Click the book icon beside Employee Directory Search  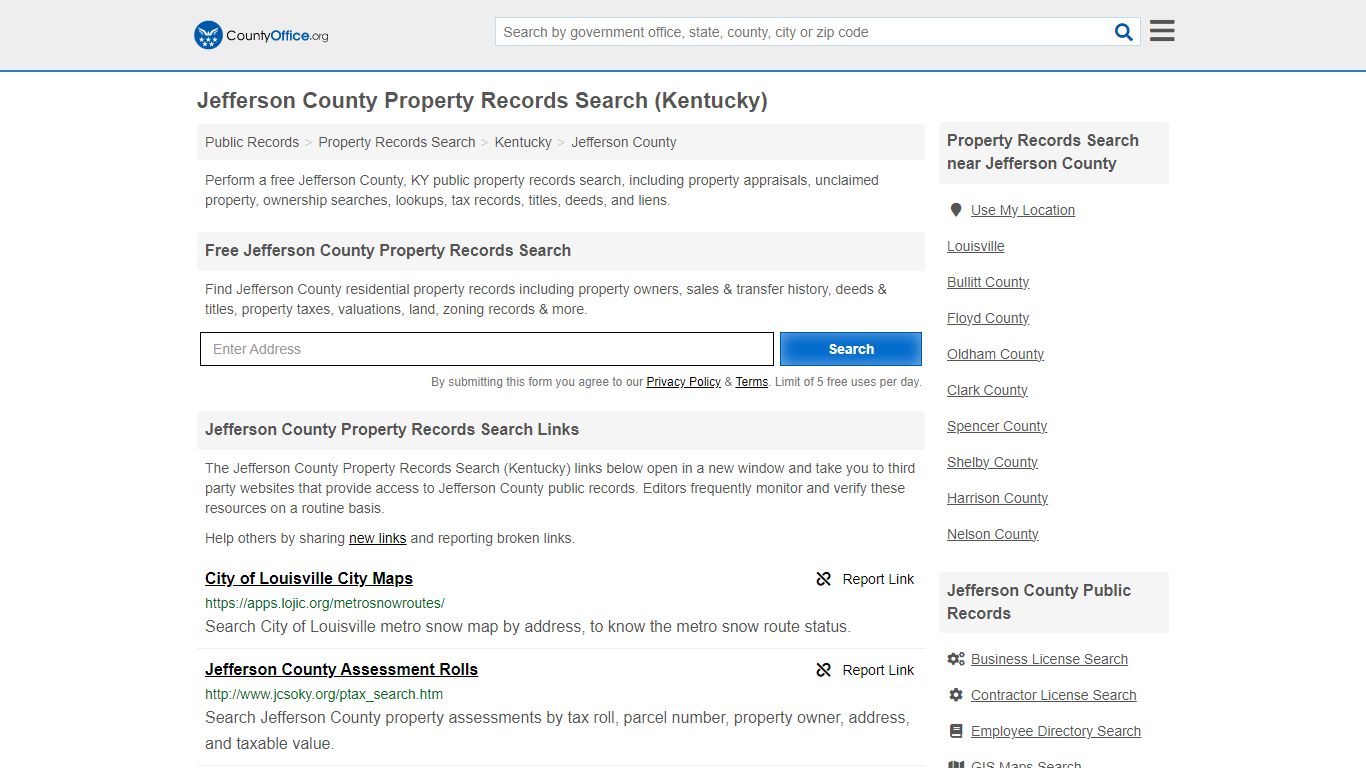956,731
